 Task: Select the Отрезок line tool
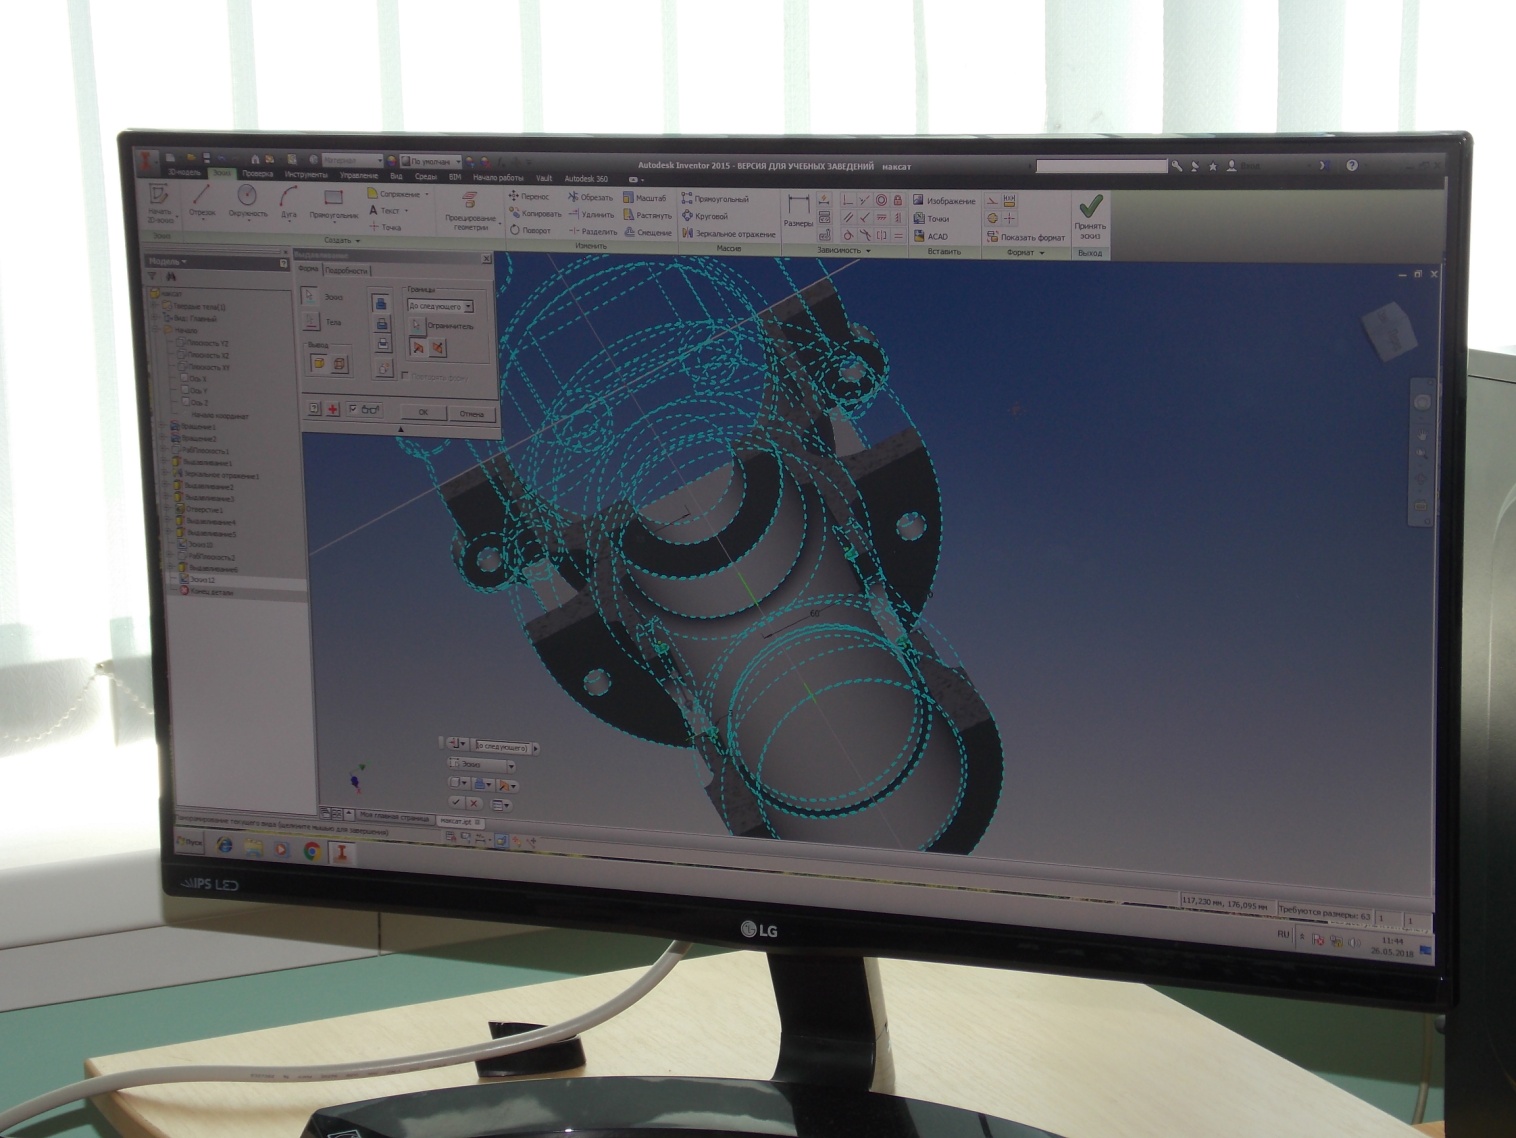[202, 203]
